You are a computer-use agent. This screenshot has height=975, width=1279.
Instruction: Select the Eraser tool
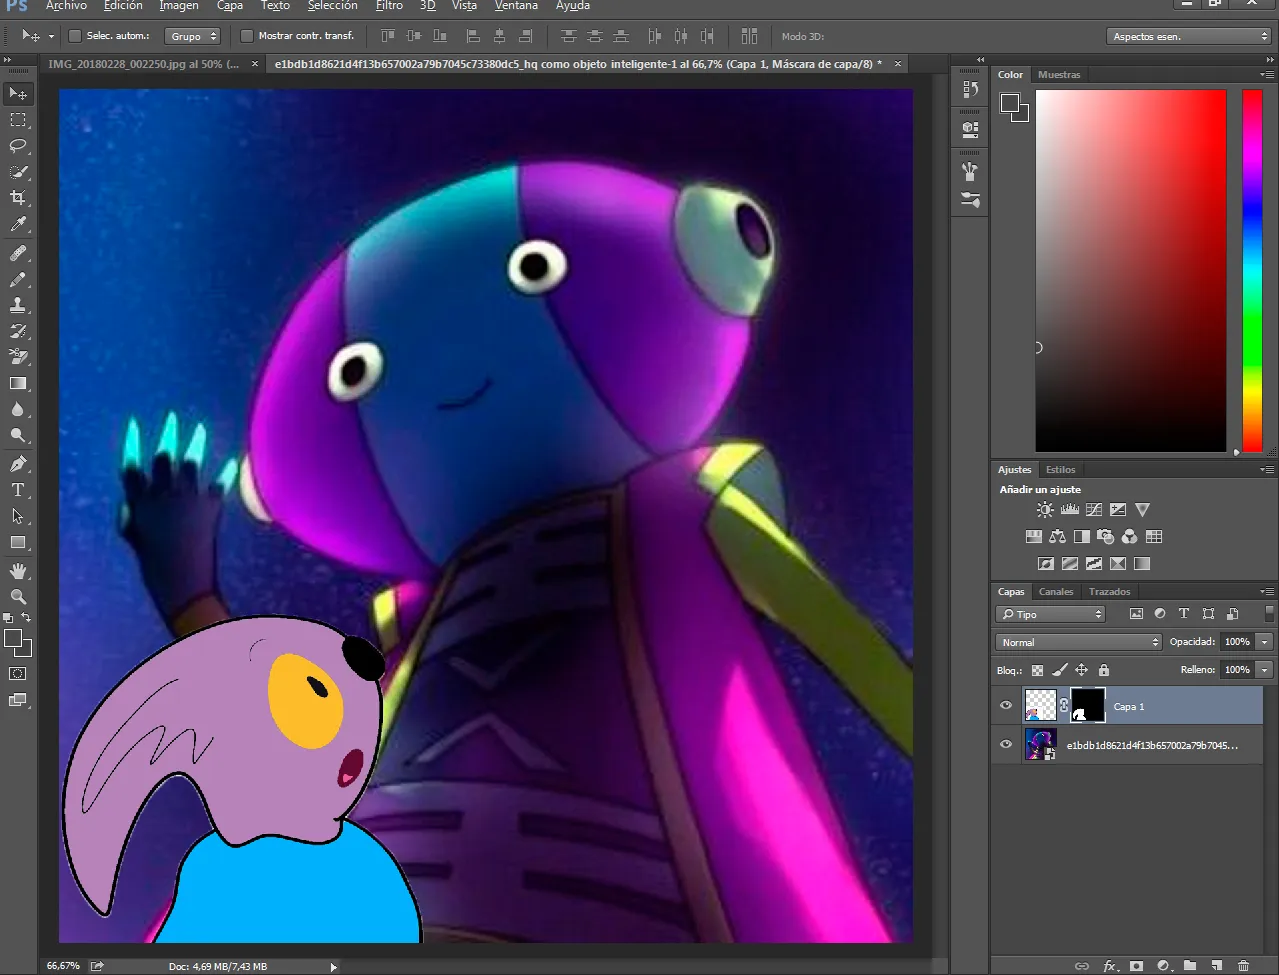(18, 357)
